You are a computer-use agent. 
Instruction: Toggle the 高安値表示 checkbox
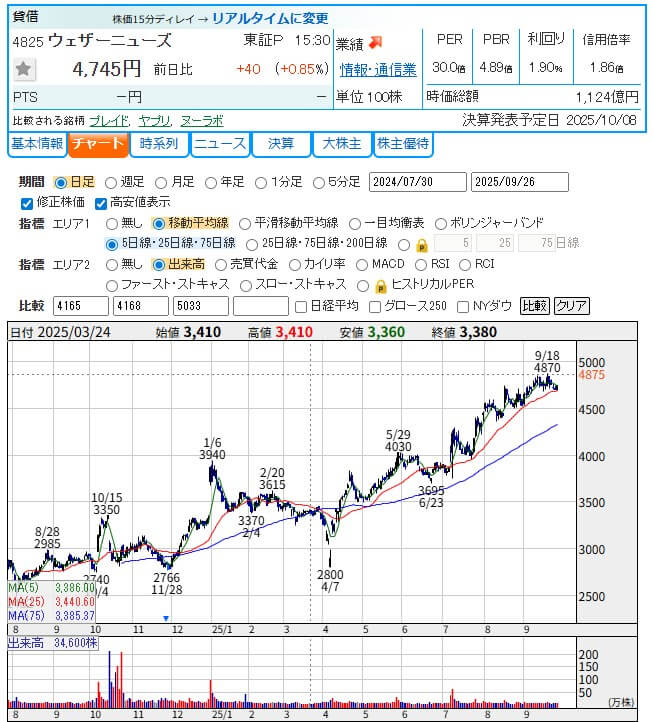[x=100, y=202]
